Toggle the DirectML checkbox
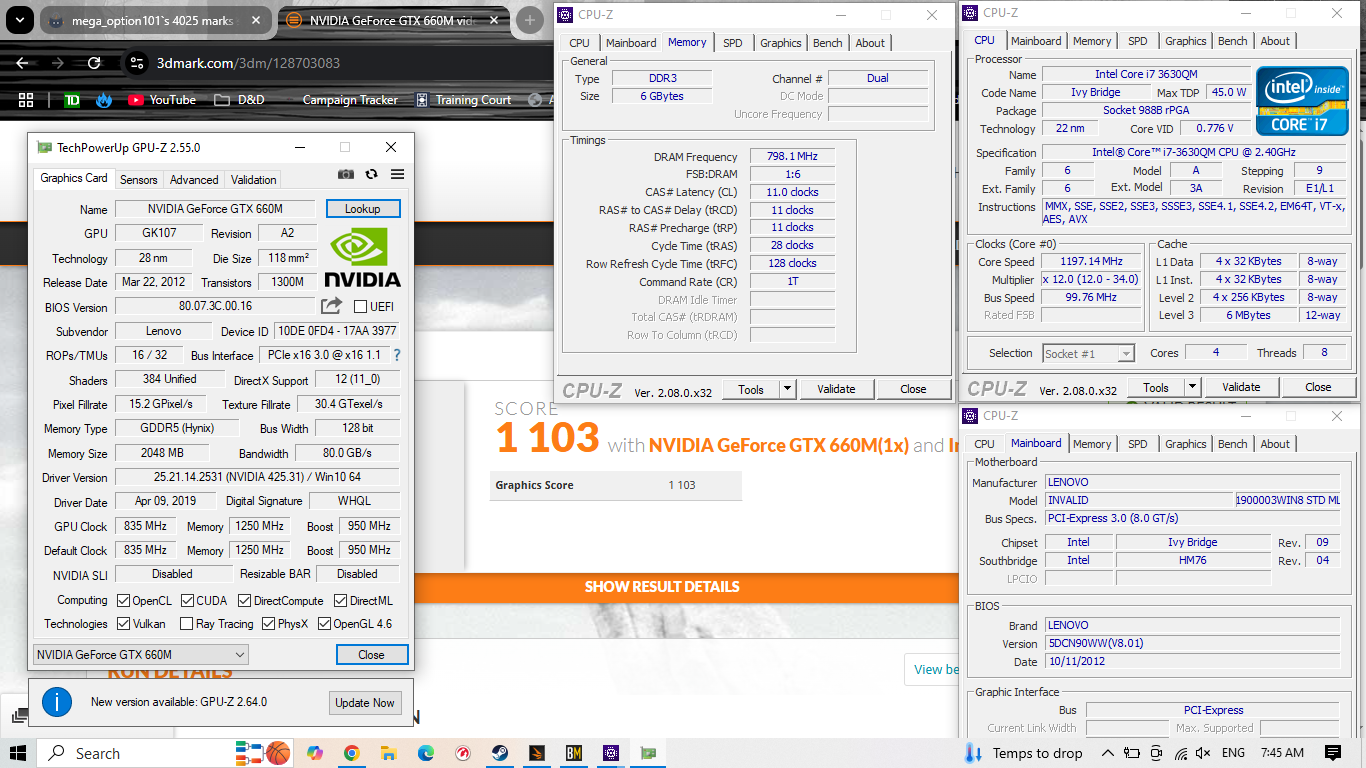The height and width of the screenshot is (768, 1366). point(341,601)
